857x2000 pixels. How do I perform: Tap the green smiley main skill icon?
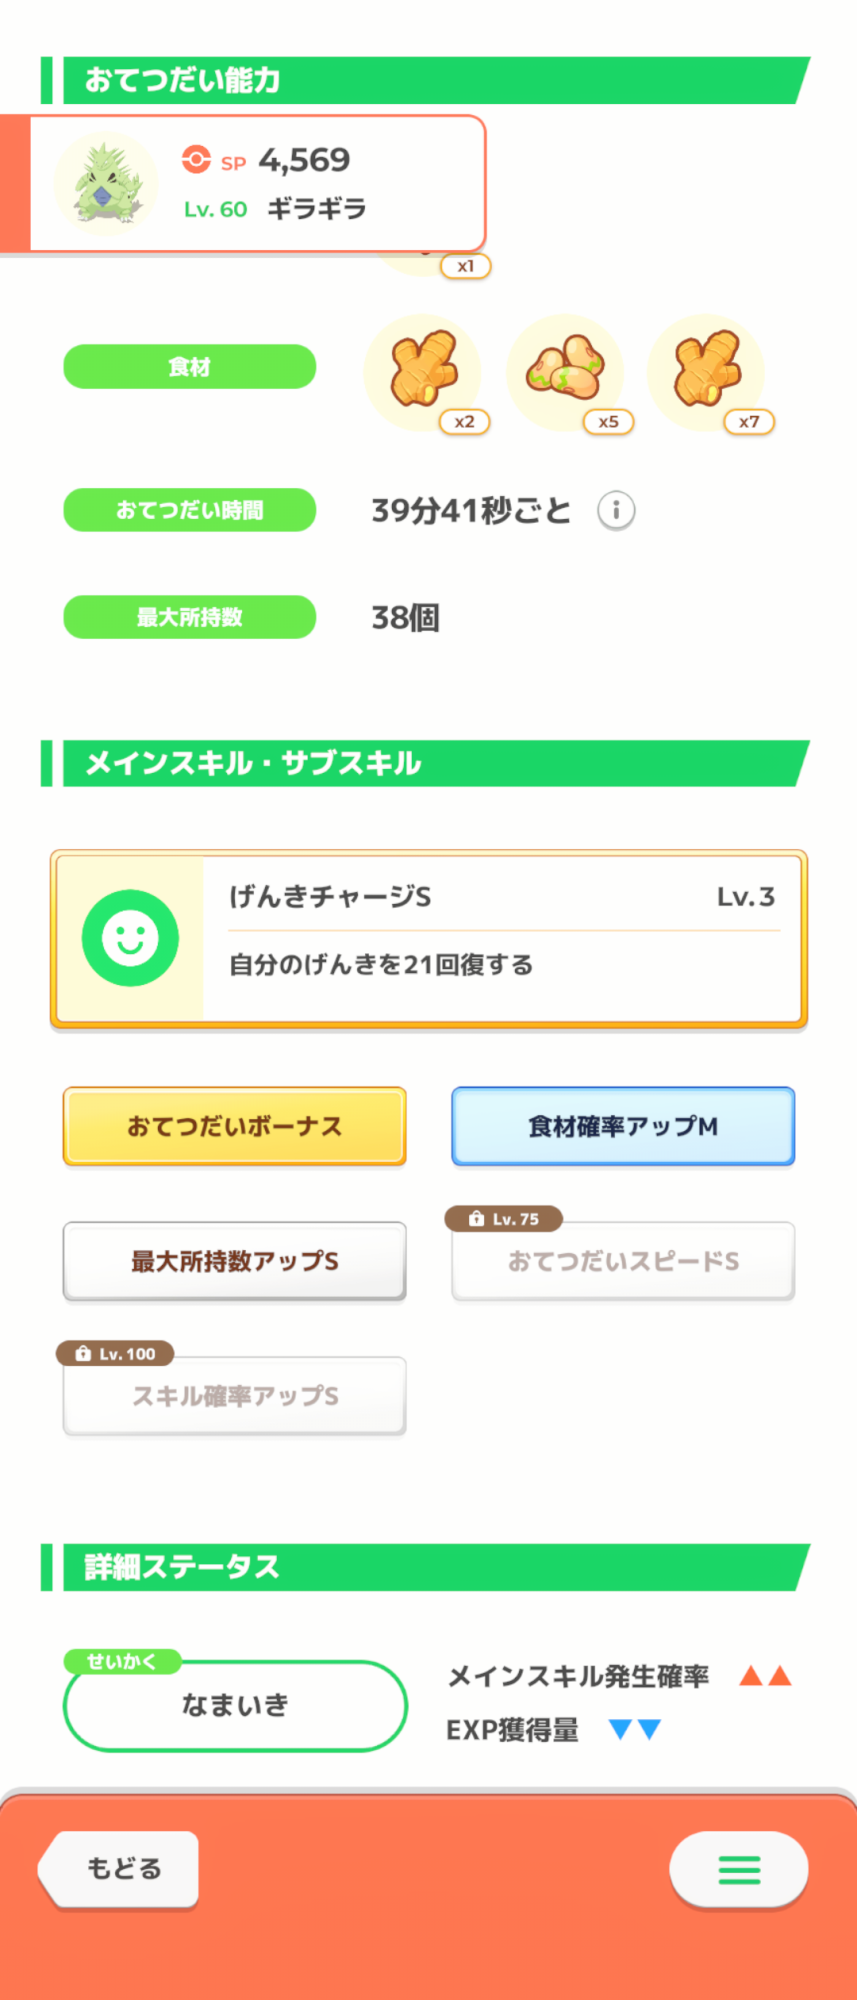[x=130, y=938]
